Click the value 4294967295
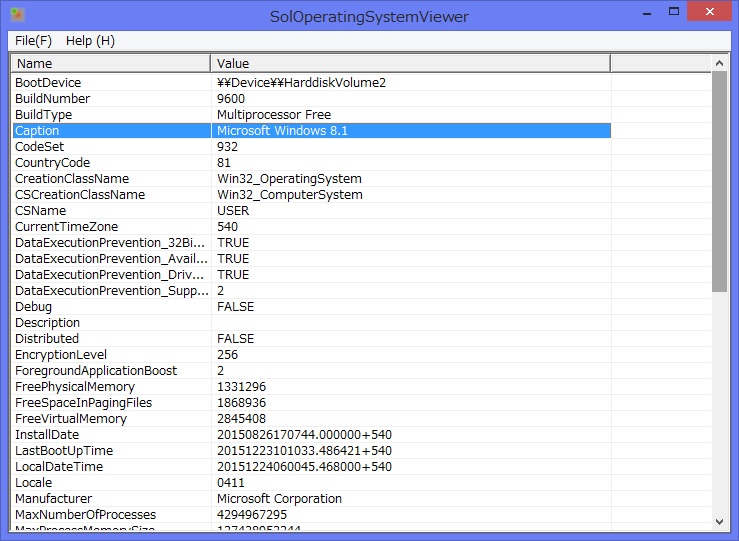The image size is (739, 541). pos(252,515)
